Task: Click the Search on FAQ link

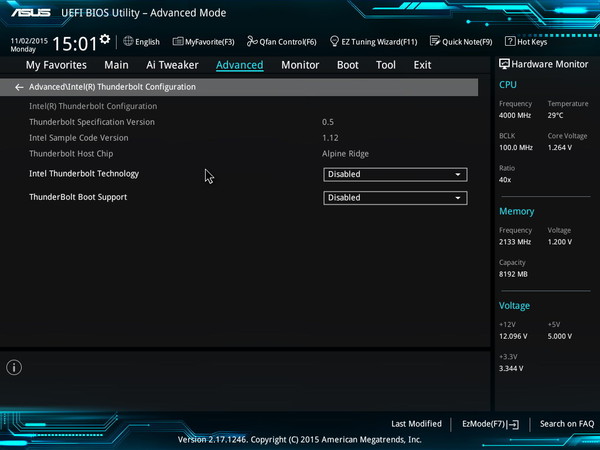Action: coord(567,424)
